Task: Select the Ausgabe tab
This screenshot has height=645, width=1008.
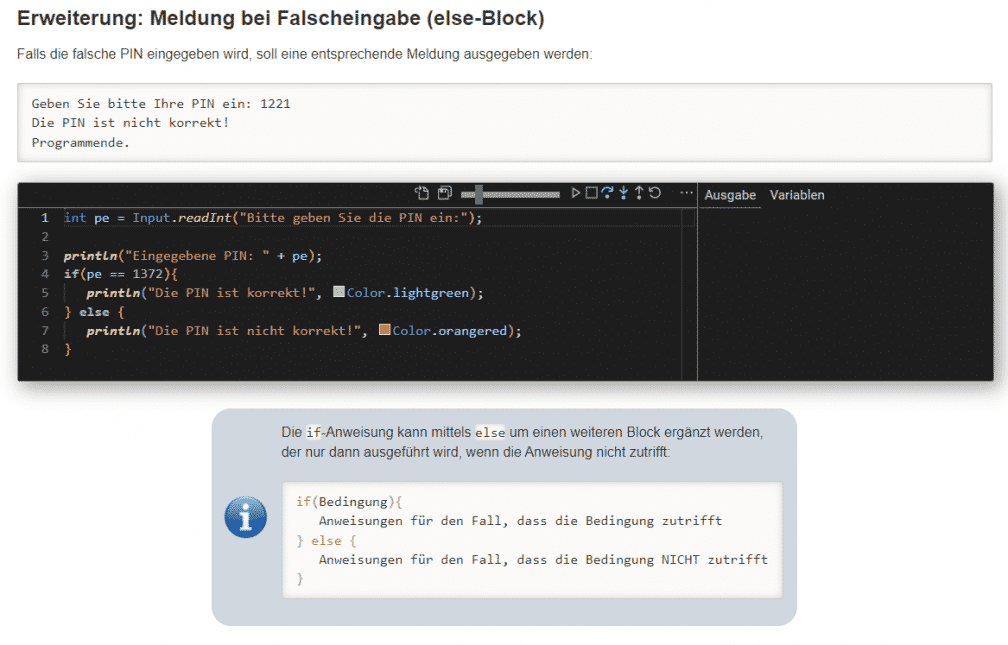Action: 730,195
